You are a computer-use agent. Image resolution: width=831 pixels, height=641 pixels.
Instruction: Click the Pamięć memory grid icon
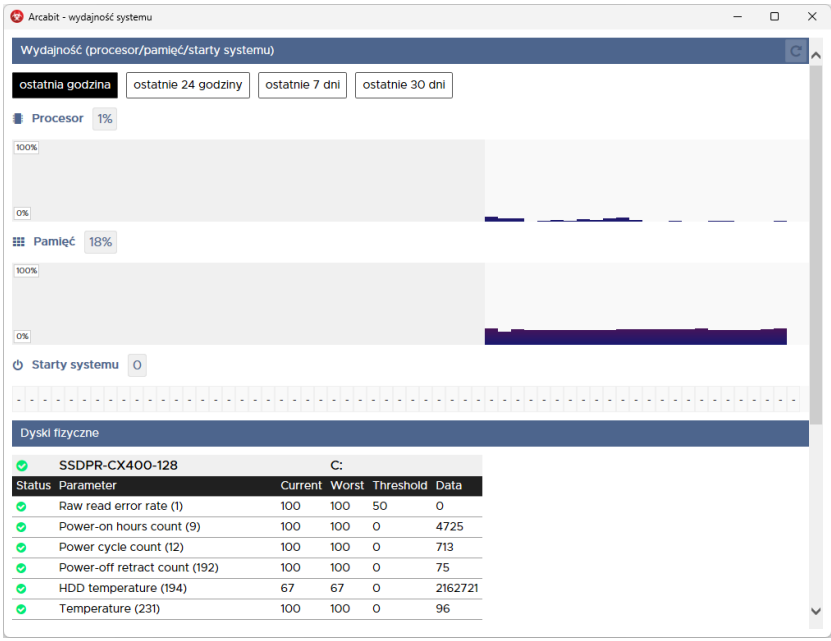(19, 242)
